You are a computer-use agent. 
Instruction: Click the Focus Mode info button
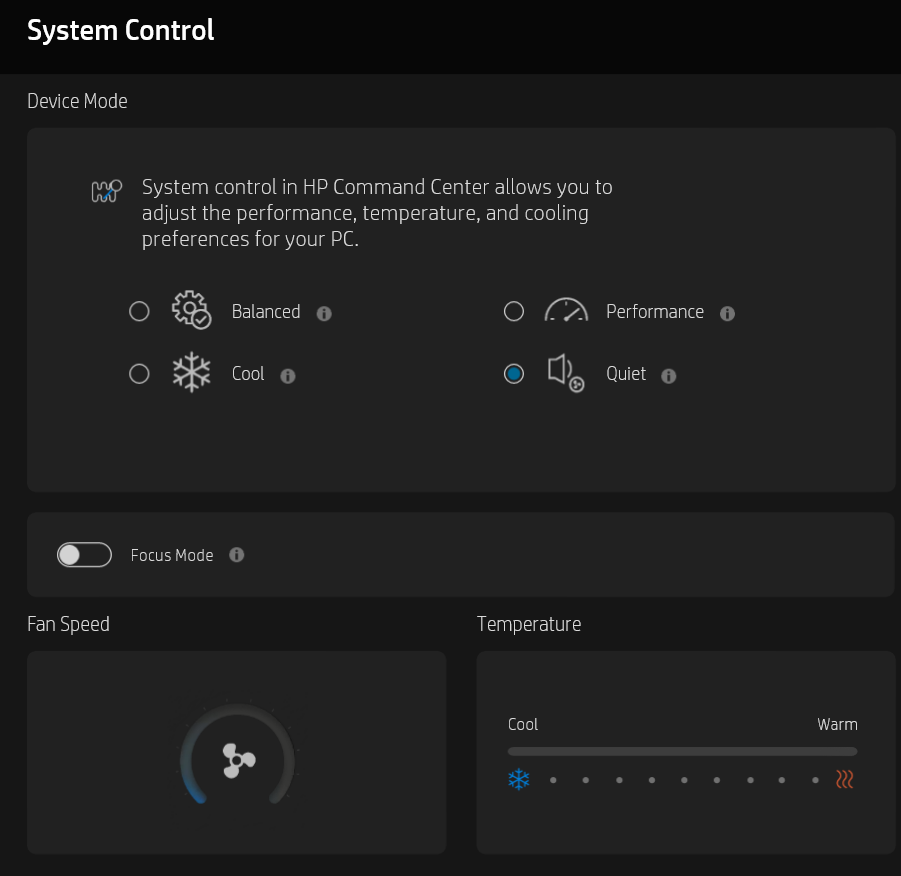click(236, 554)
